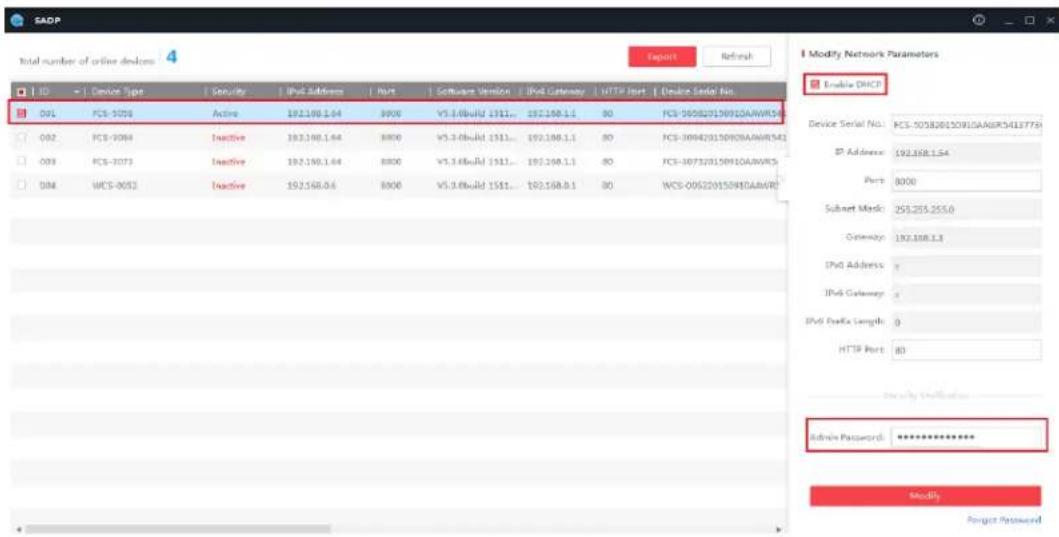Select device type FCS-5058 cell

pyautogui.click(x=112, y=113)
